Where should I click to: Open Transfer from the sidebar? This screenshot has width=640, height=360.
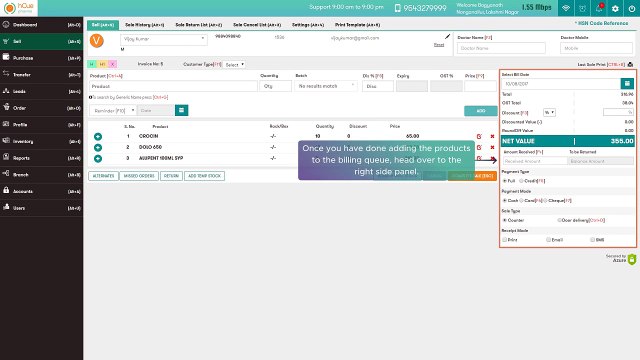click(6, 74)
